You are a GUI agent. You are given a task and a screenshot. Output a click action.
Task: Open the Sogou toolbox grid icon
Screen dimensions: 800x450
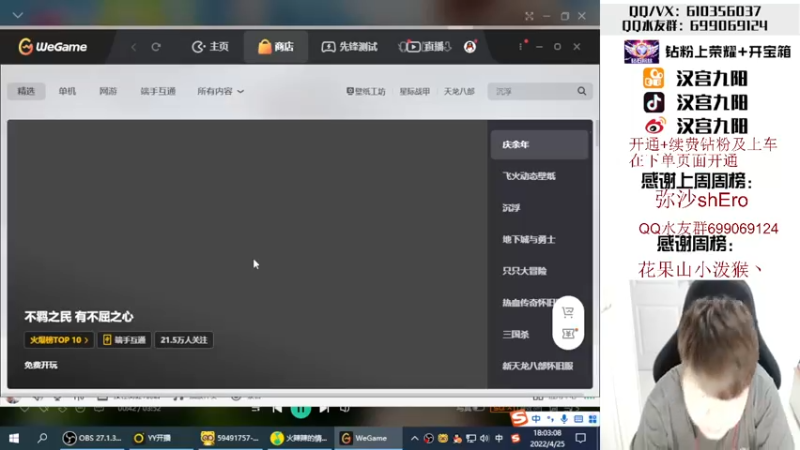592,419
